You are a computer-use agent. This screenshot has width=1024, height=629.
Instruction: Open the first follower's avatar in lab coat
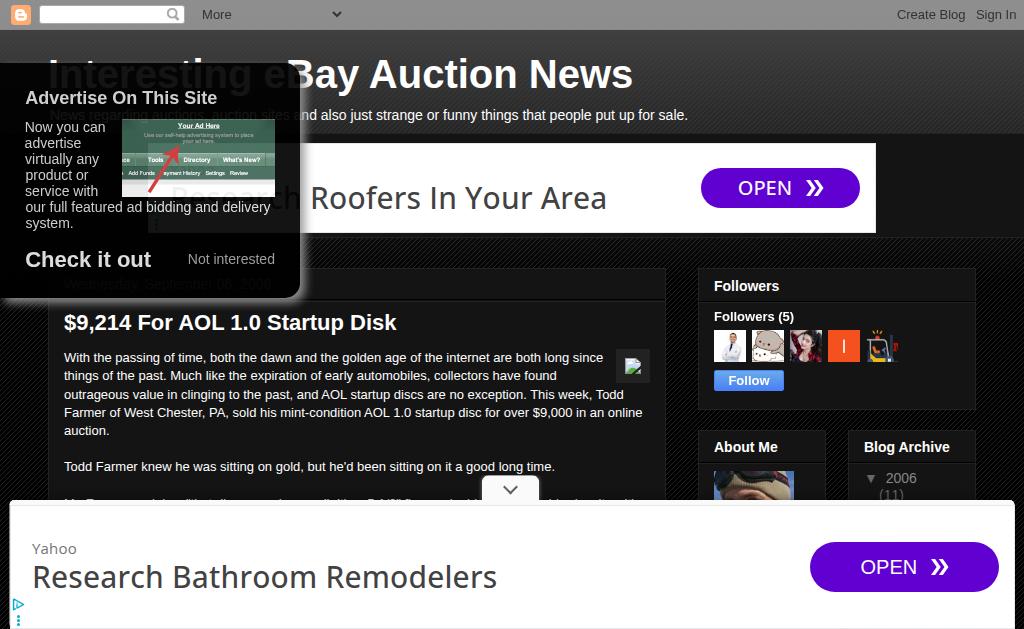[x=729, y=346]
